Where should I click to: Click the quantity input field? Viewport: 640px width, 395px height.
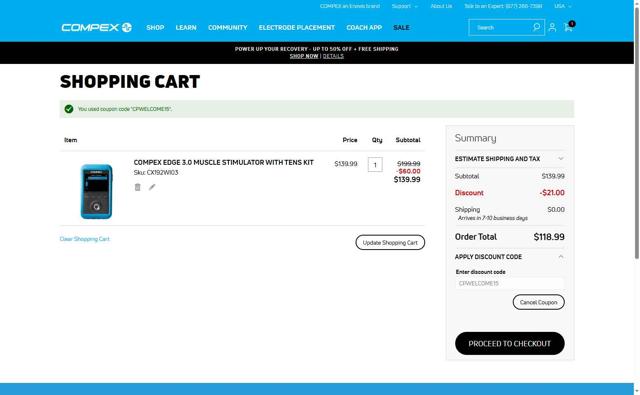[375, 165]
